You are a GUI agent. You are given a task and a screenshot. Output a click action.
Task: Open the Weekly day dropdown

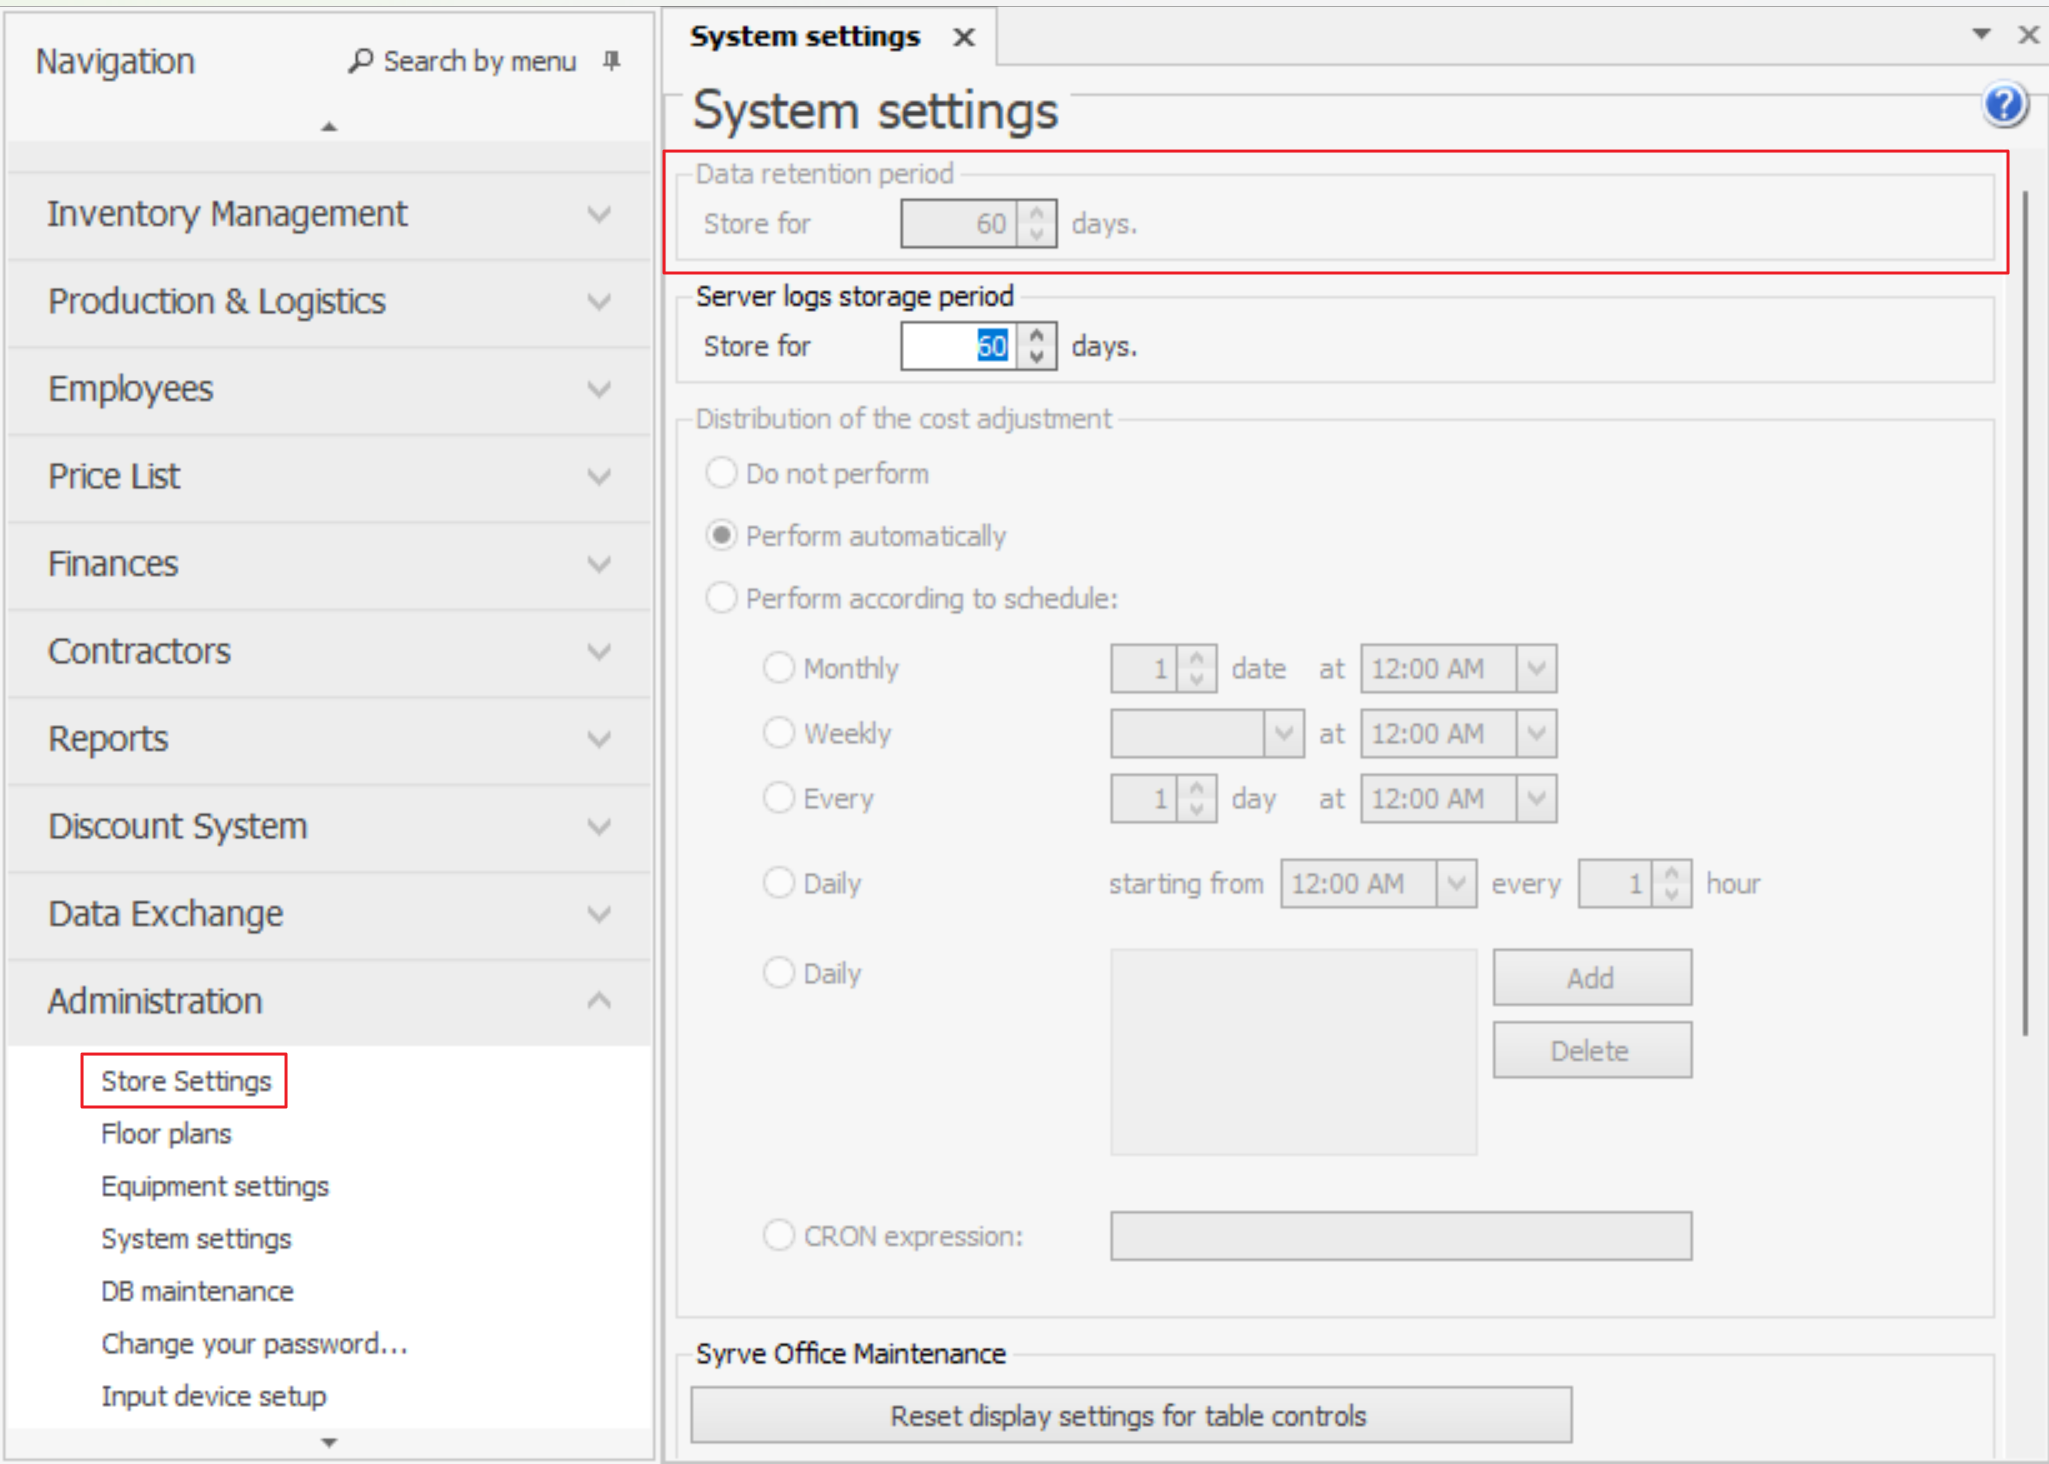pyautogui.click(x=1283, y=734)
